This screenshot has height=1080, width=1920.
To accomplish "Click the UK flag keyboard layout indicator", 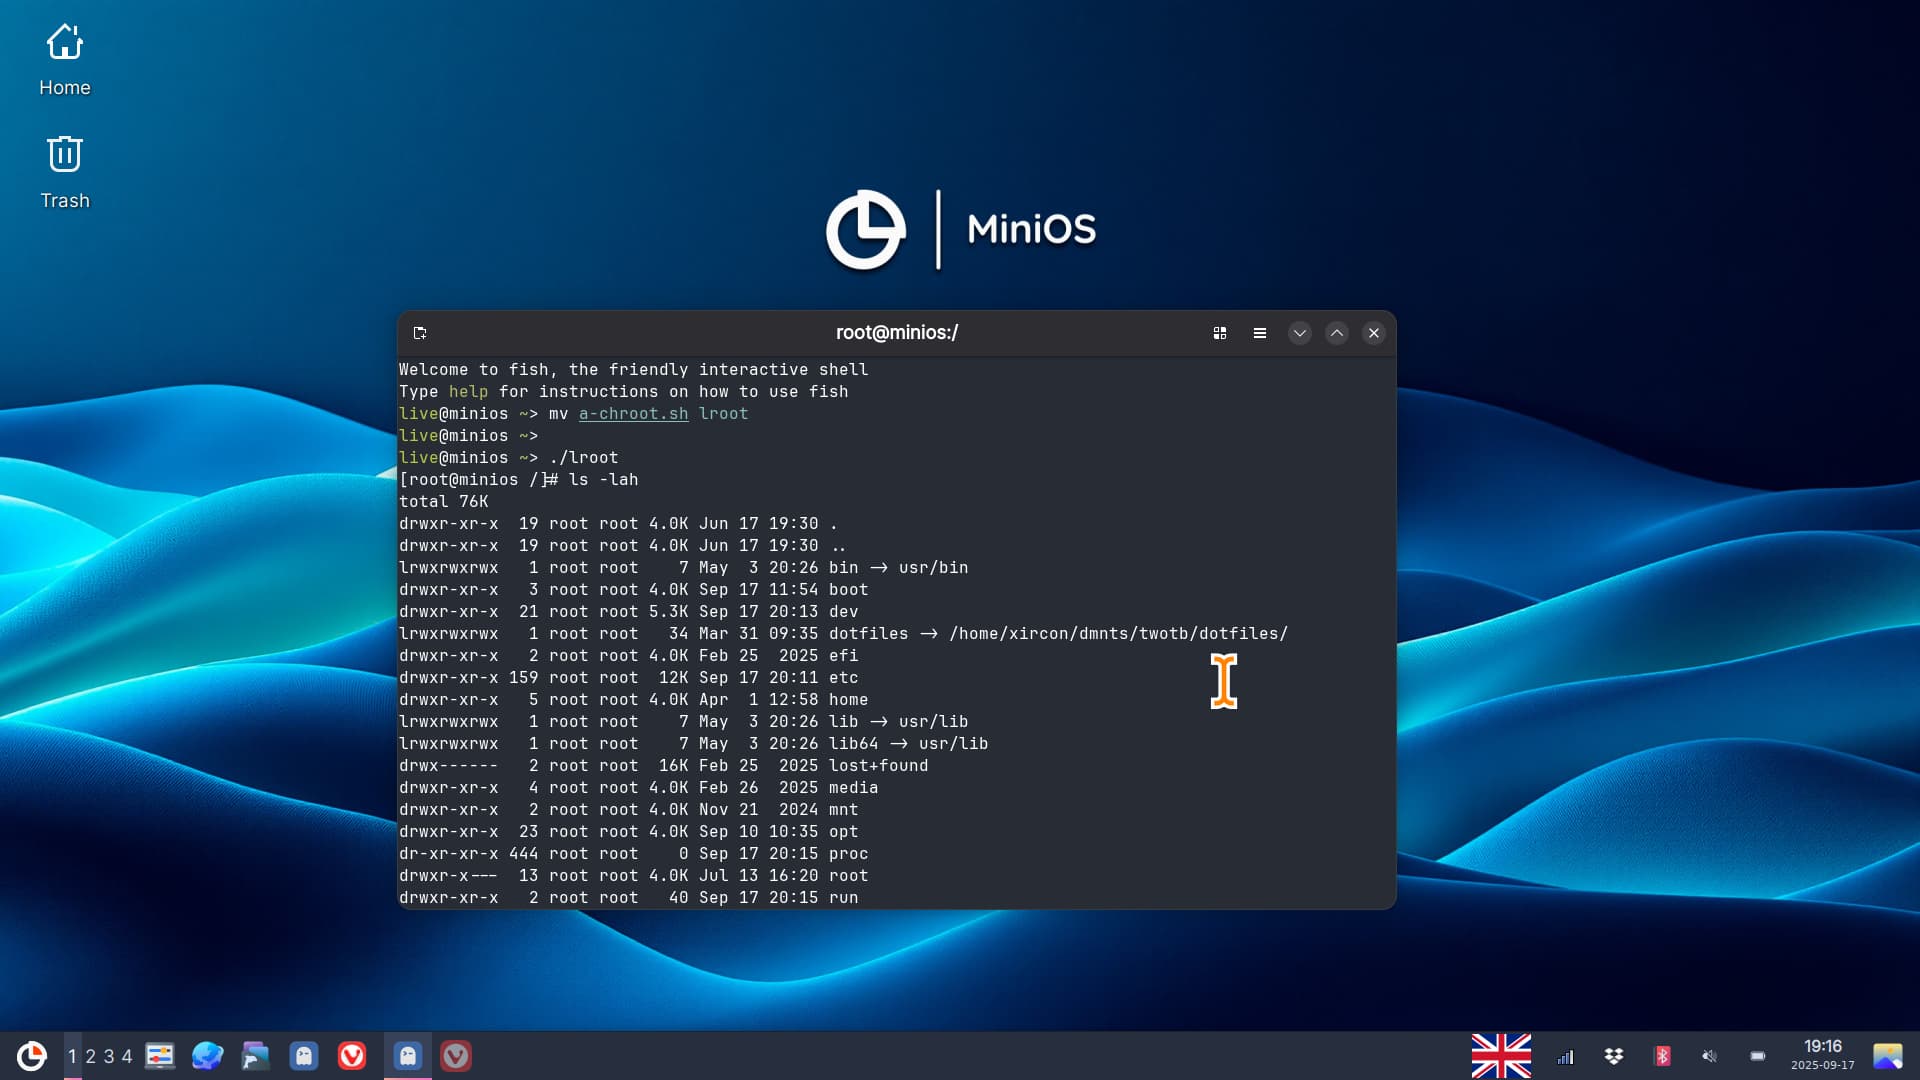I will [x=1501, y=1056].
